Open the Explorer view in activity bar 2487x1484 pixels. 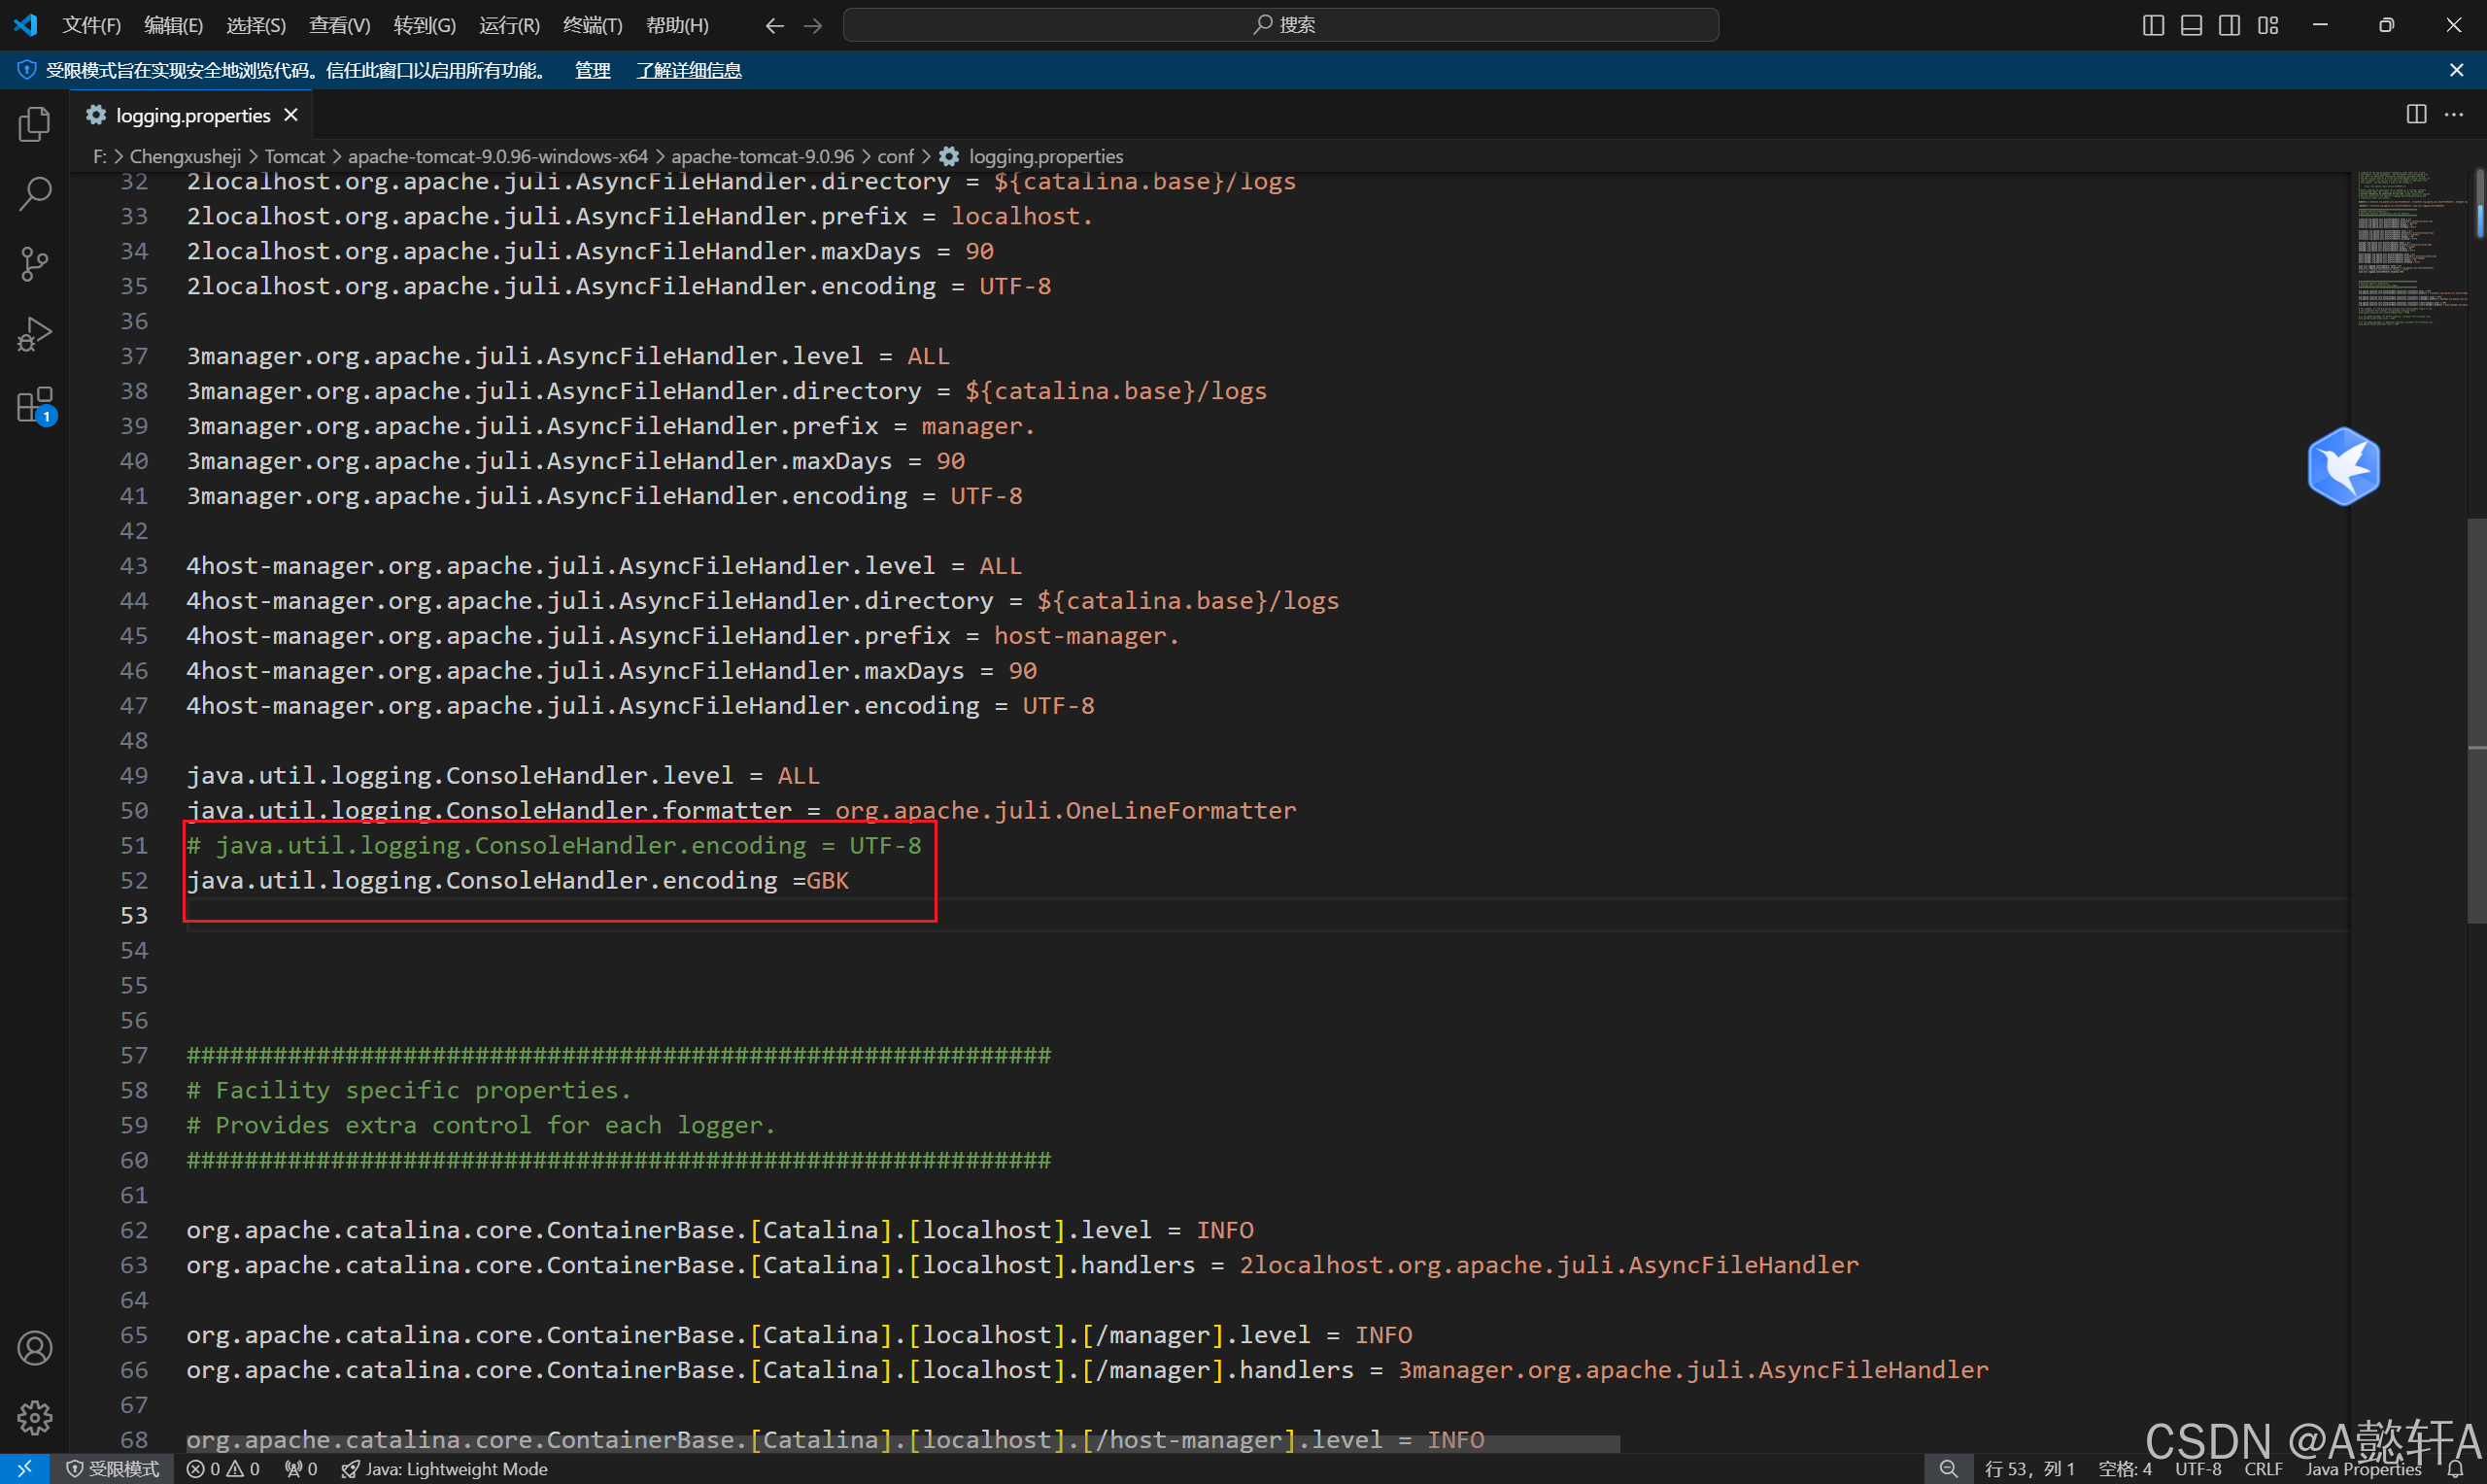coord(34,124)
